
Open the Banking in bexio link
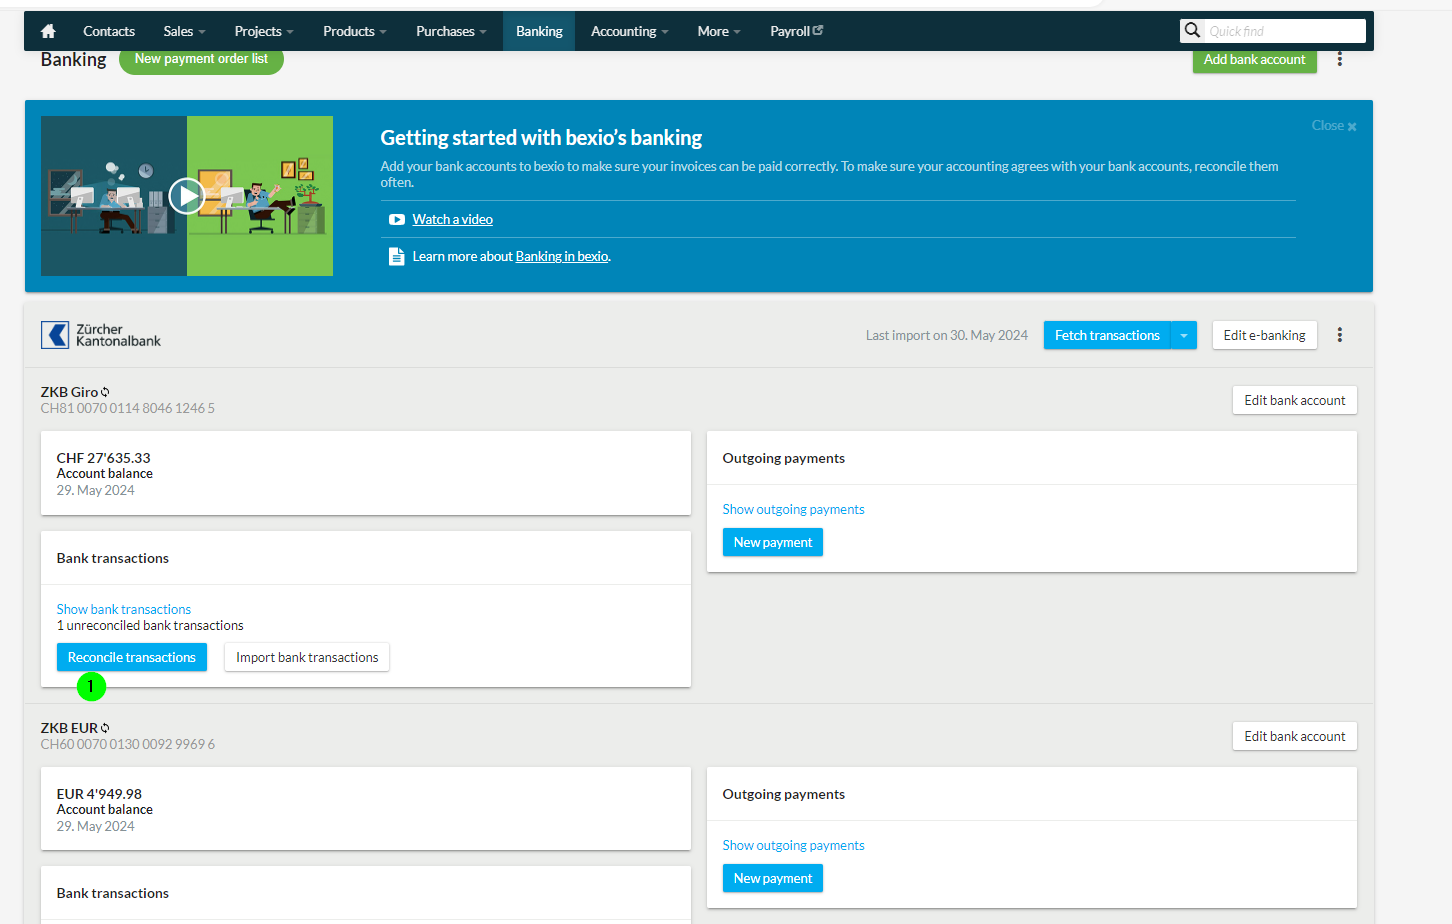tap(562, 256)
